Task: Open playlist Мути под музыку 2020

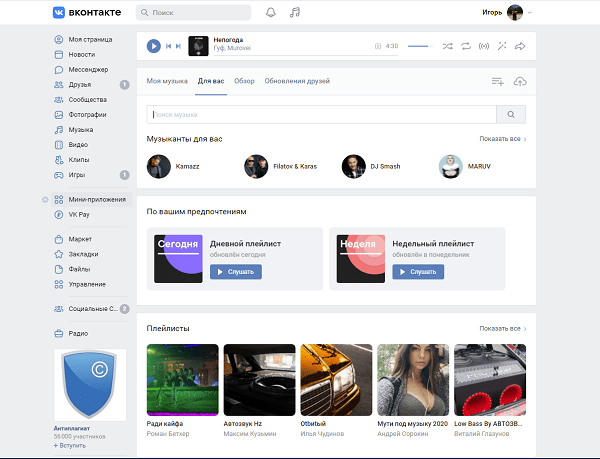Action: 413,380
